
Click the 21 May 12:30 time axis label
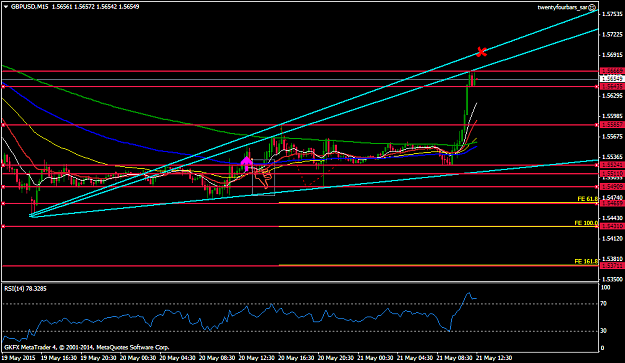(494, 358)
